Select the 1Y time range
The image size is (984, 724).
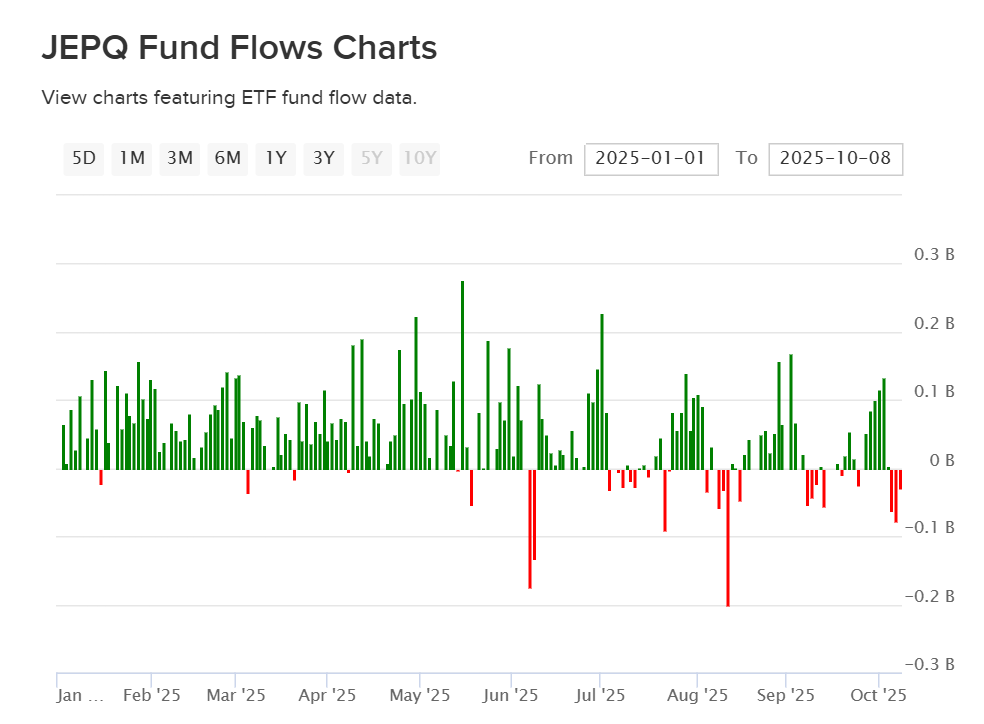click(275, 158)
